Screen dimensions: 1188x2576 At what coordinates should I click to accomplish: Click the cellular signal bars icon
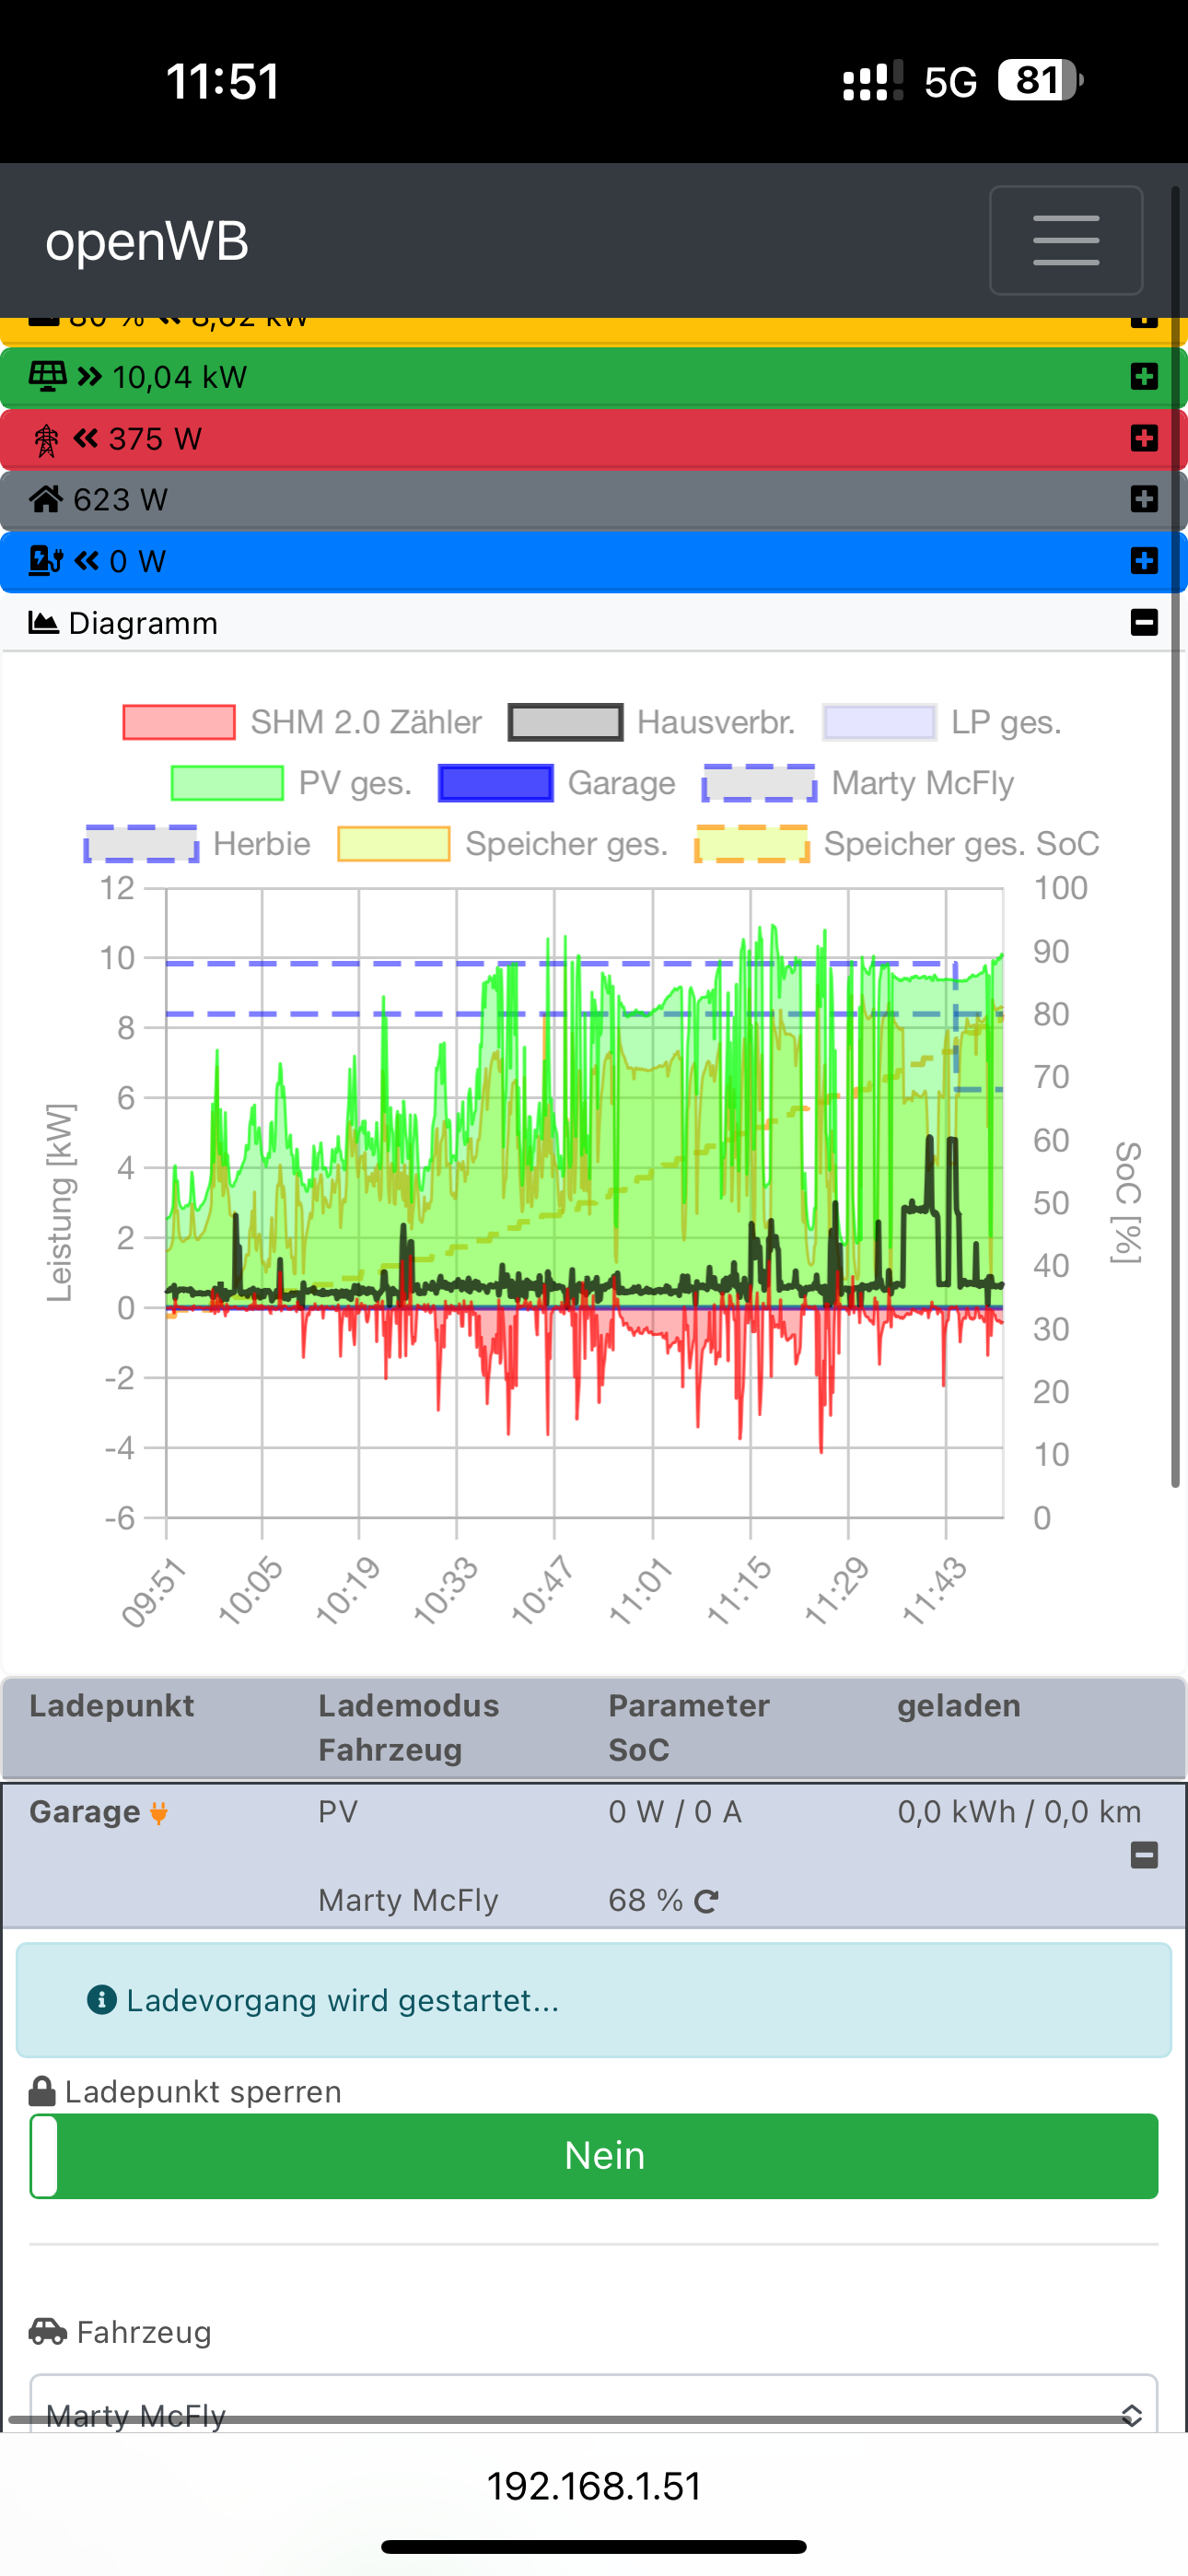pos(873,80)
